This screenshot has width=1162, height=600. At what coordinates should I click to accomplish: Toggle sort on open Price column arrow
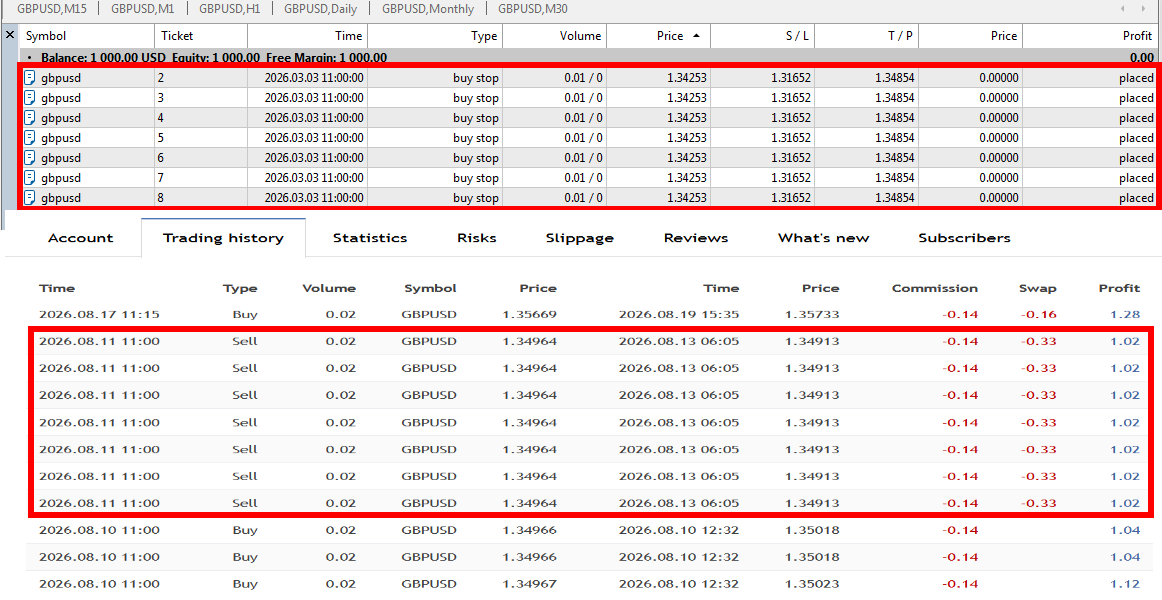click(696, 36)
